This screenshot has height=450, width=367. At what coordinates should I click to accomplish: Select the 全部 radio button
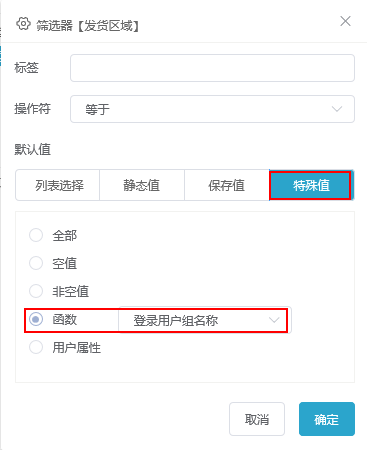point(36,235)
